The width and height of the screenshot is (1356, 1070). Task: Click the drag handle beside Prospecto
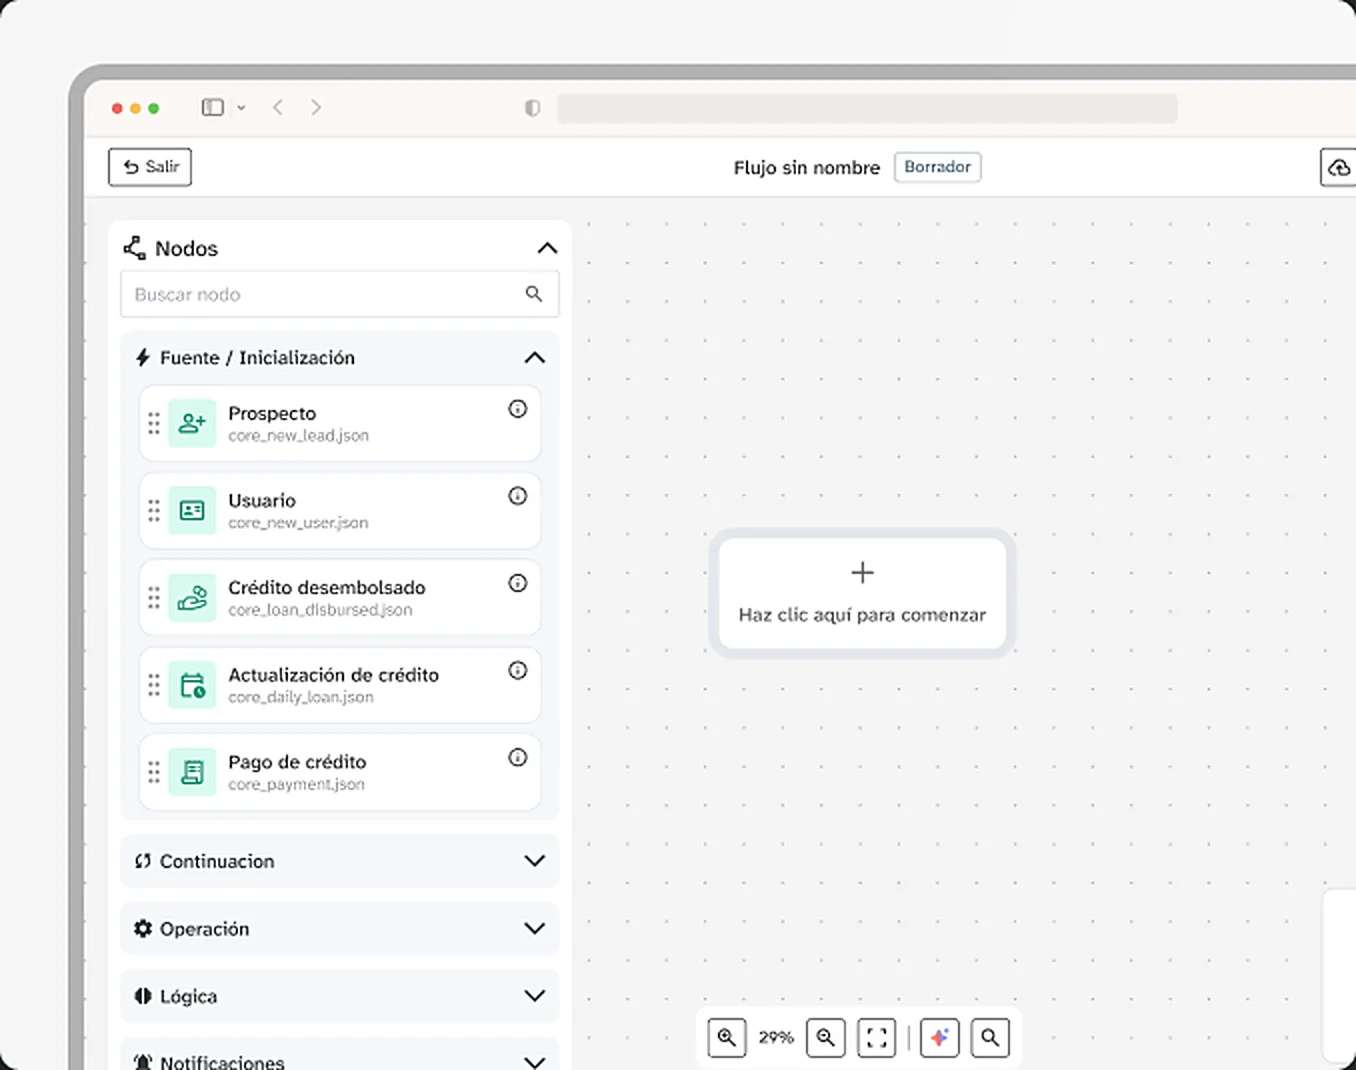click(x=154, y=423)
